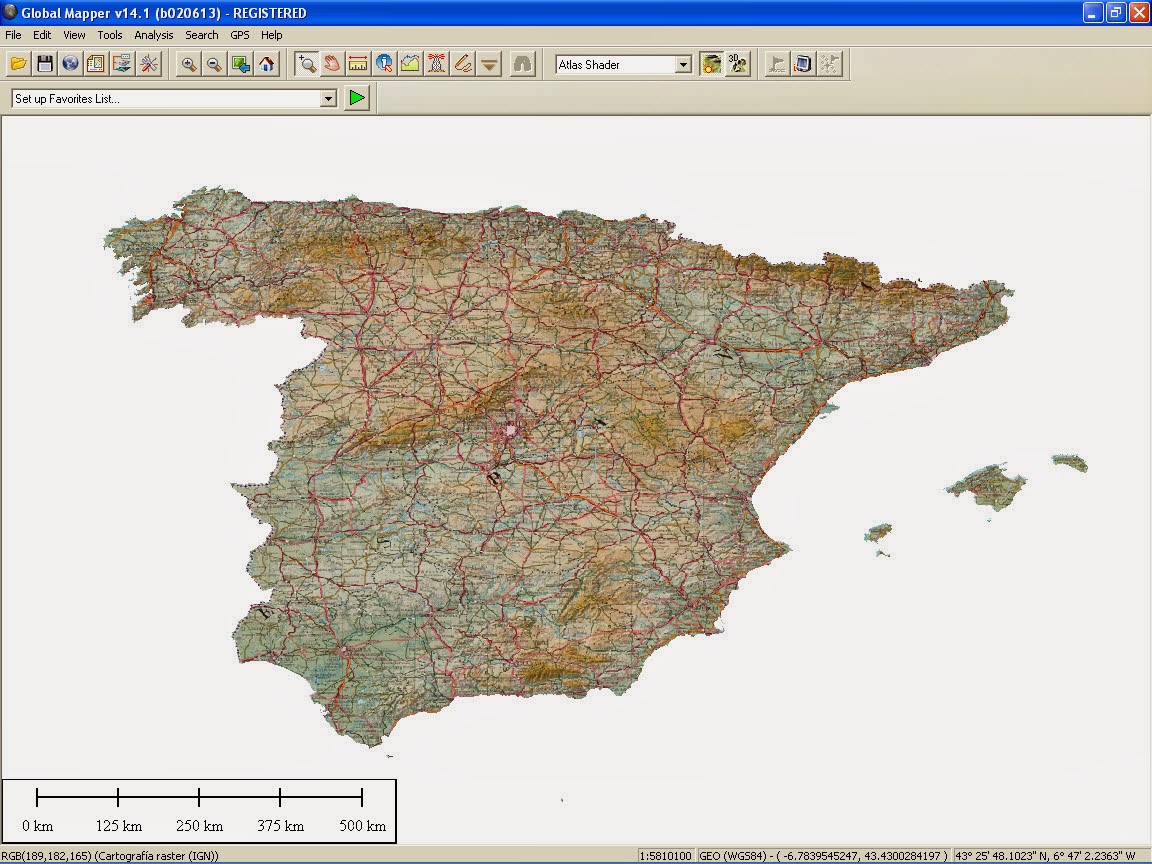Open the Analysis menu
Image resolution: width=1152 pixels, height=864 pixels.
(153, 35)
